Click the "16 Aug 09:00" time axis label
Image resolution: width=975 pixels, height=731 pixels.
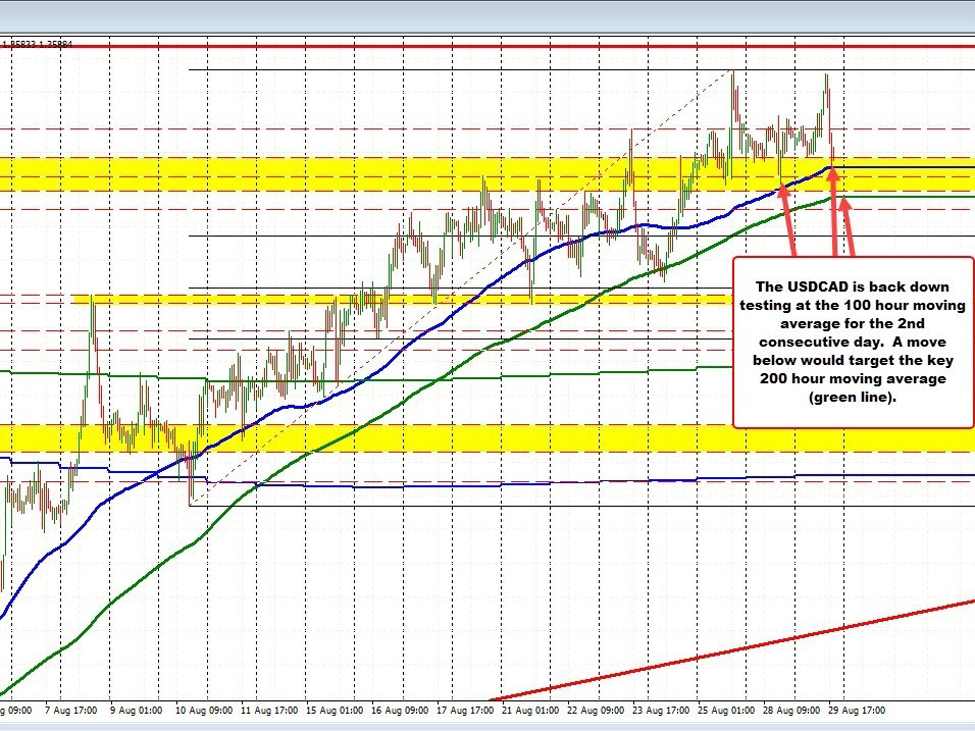click(399, 710)
